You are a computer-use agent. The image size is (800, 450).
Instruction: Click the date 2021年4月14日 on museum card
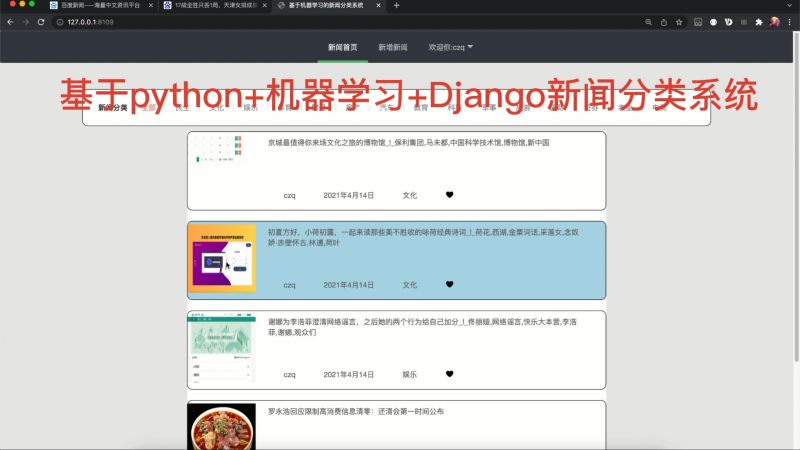coord(348,195)
